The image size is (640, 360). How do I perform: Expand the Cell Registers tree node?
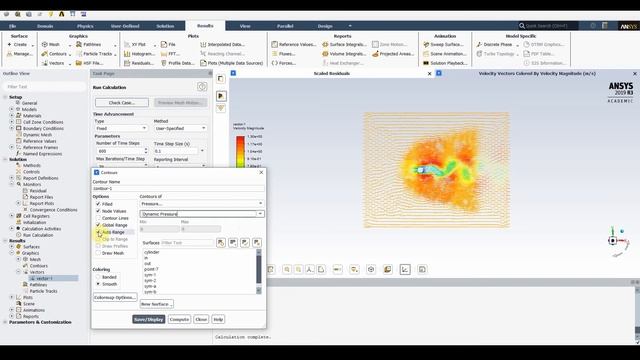[12, 216]
